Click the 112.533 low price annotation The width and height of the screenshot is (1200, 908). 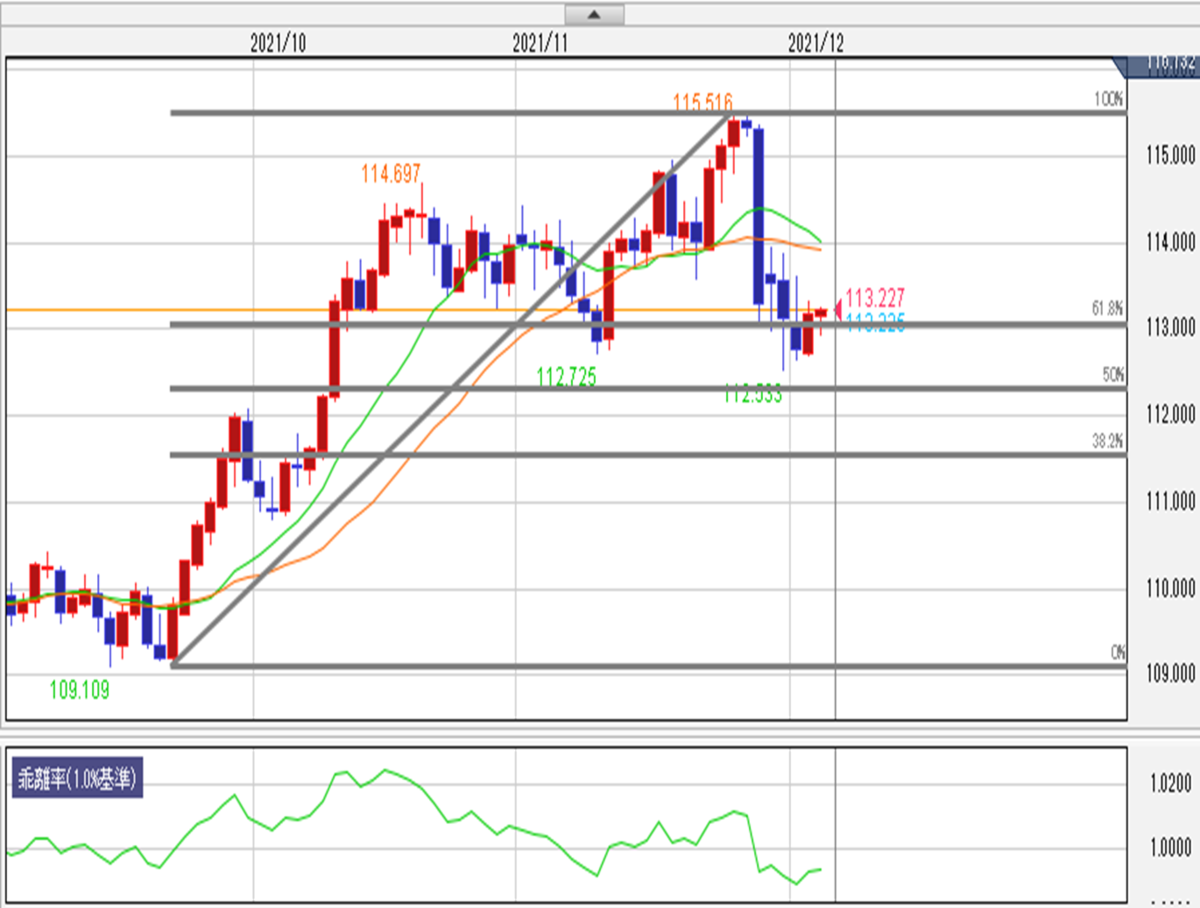(751, 395)
